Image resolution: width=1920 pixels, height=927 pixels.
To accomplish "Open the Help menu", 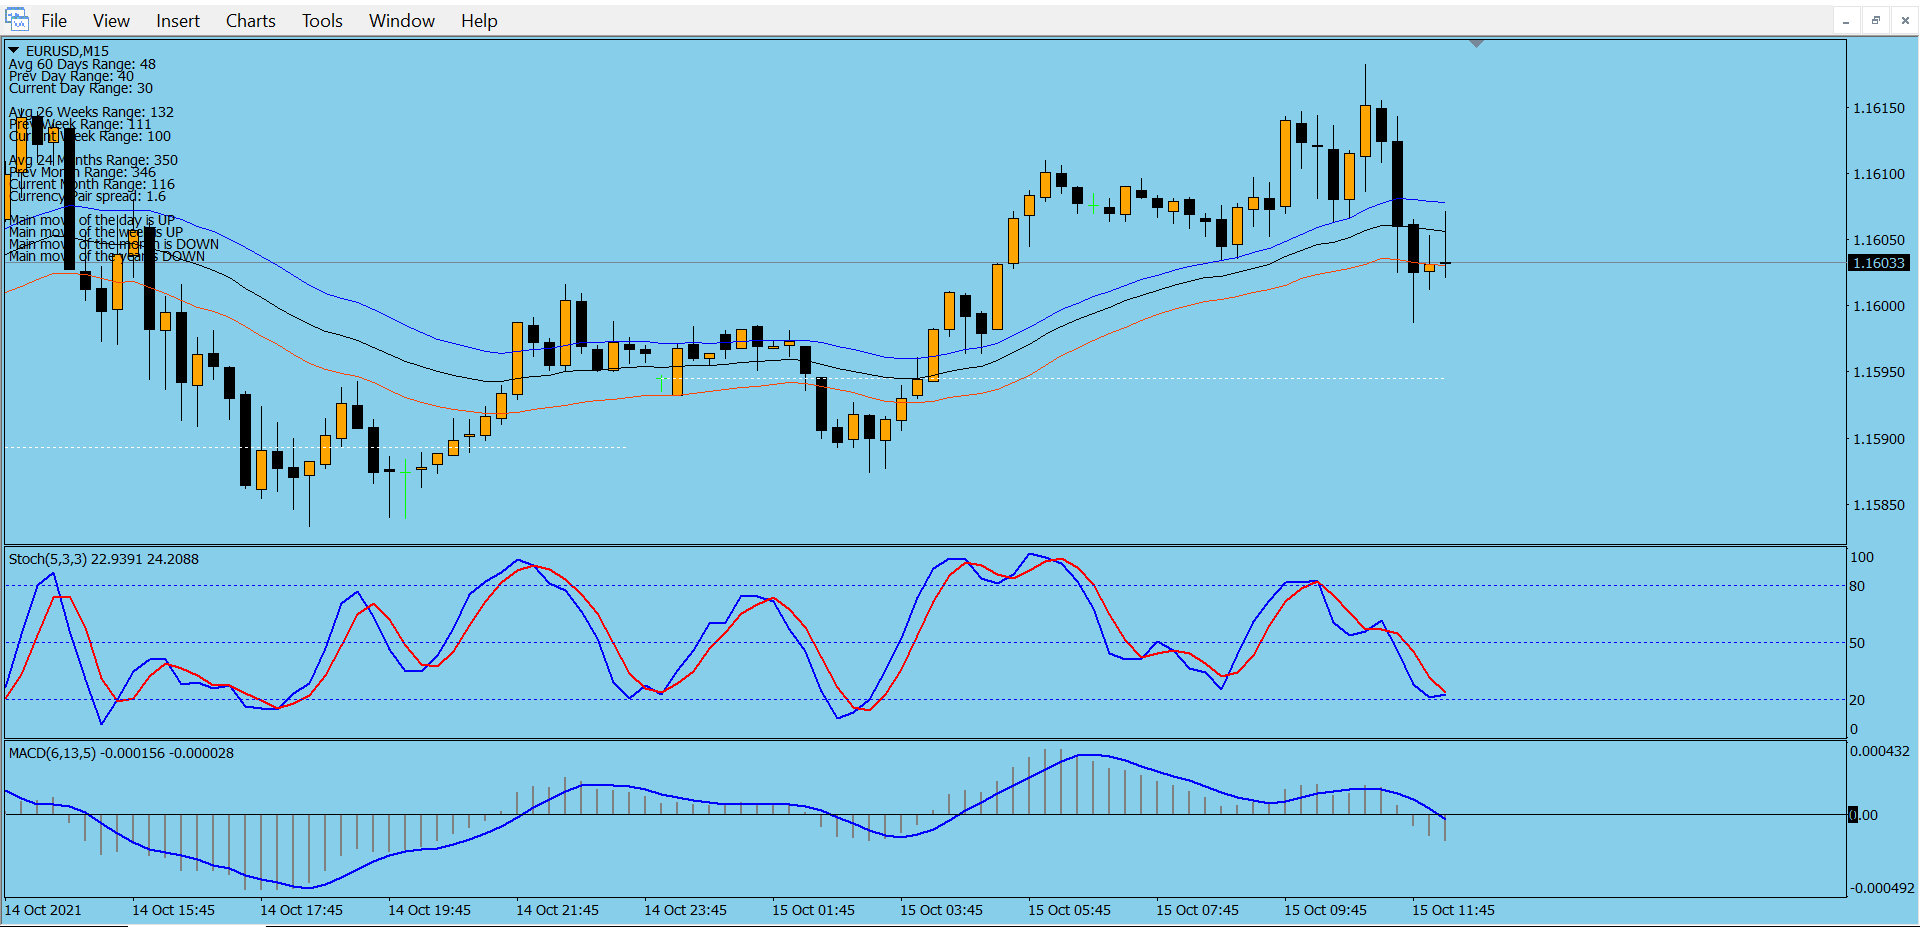I will tap(479, 21).
